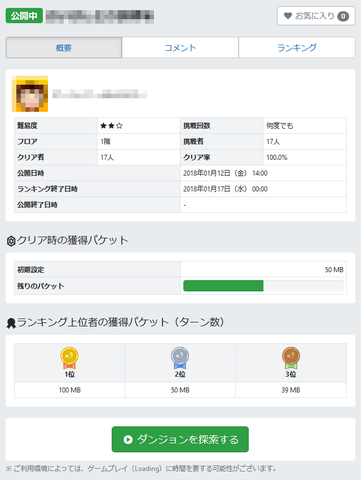Click the 50 MB 初期設定 value

[334, 270]
